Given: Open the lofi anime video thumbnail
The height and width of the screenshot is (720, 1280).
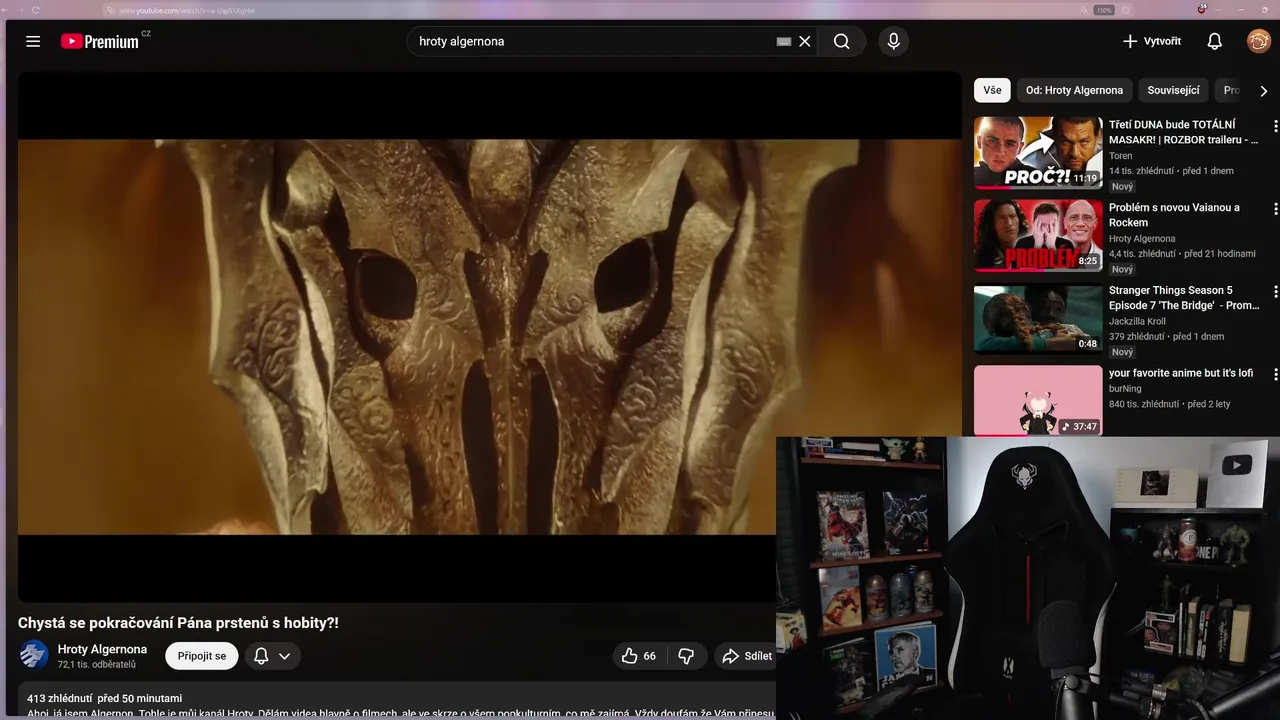Looking at the screenshot, I should coord(1038,401).
